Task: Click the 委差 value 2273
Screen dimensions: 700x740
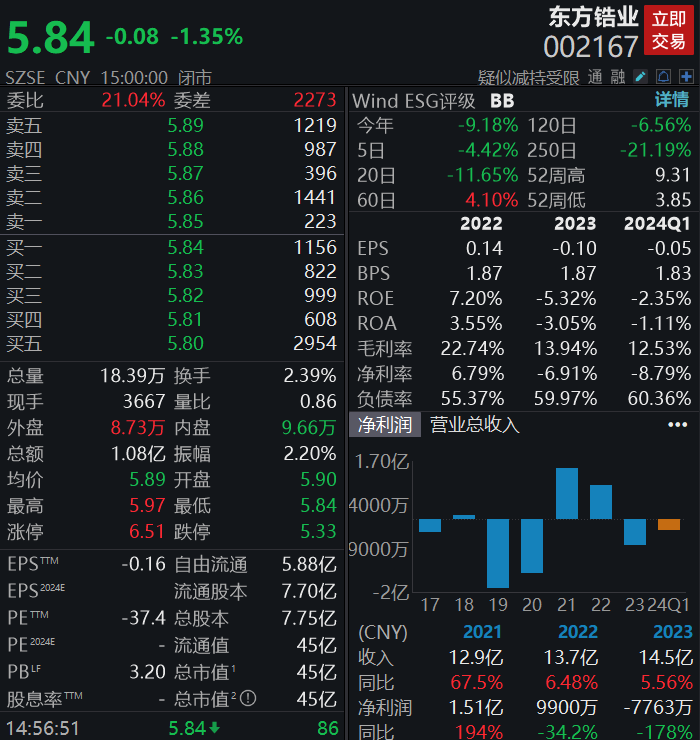Action: 315,100
